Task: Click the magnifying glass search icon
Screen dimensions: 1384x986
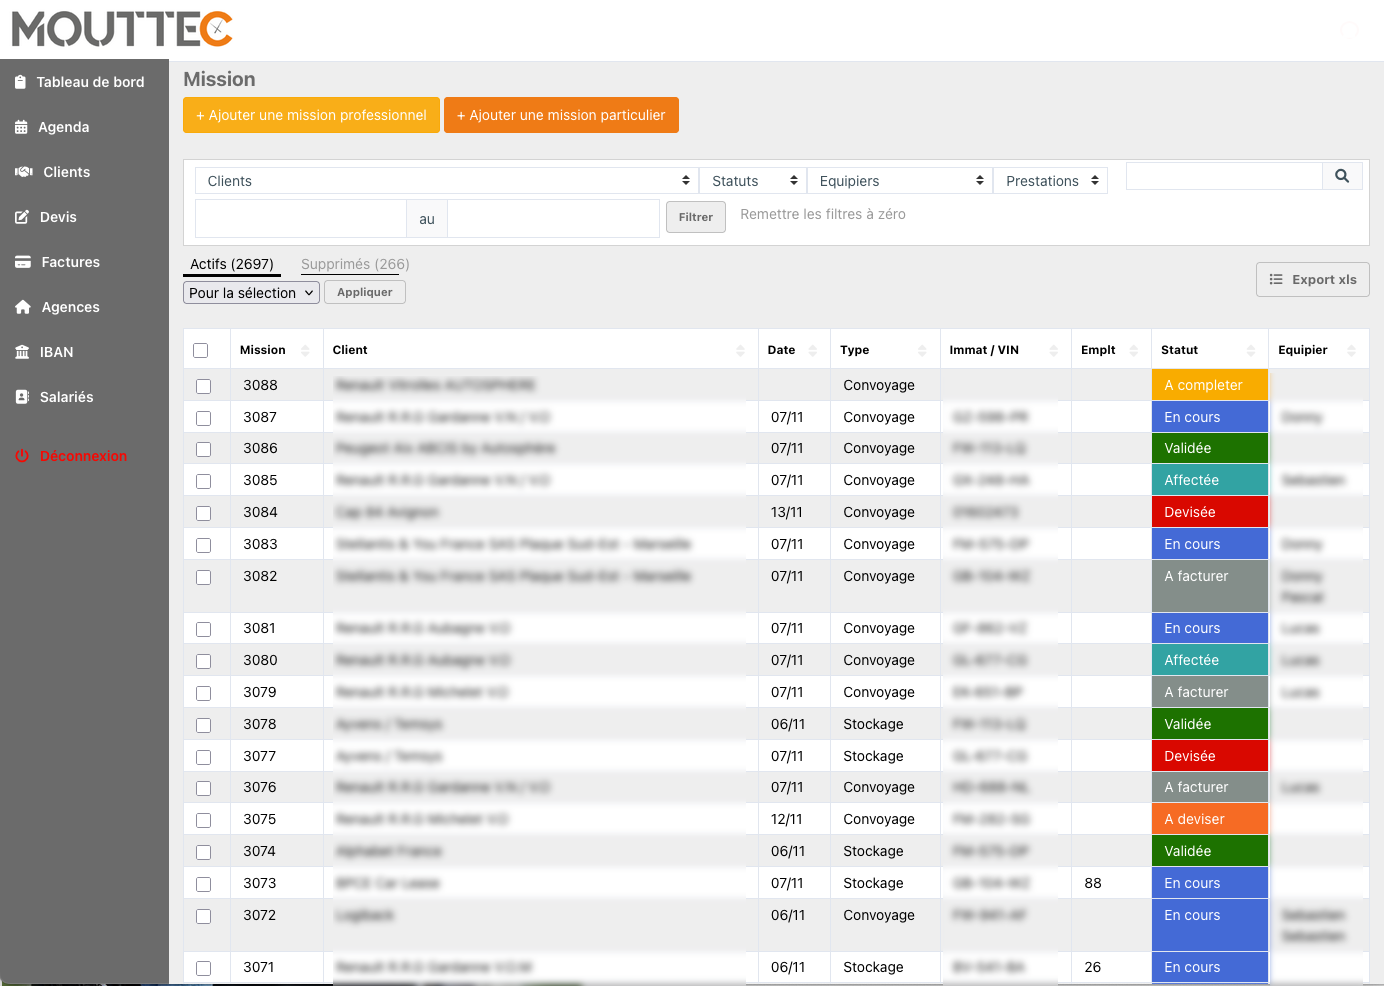Action: pyautogui.click(x=1342, y=176)
